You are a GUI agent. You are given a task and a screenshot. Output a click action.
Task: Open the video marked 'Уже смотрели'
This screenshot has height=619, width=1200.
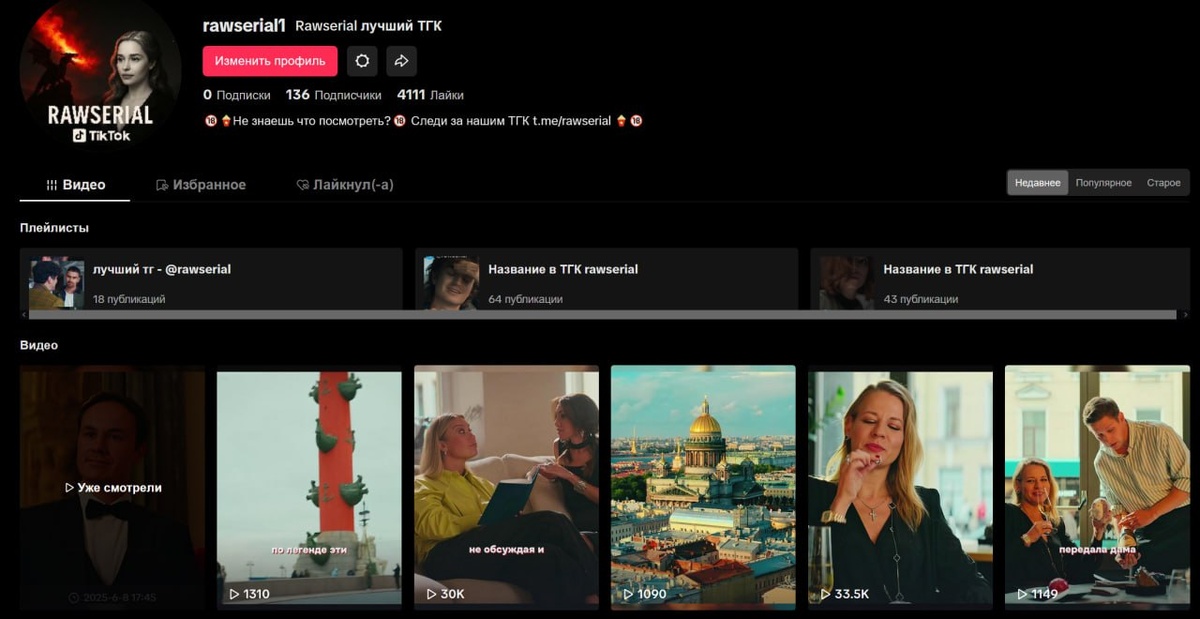[112, 488]
